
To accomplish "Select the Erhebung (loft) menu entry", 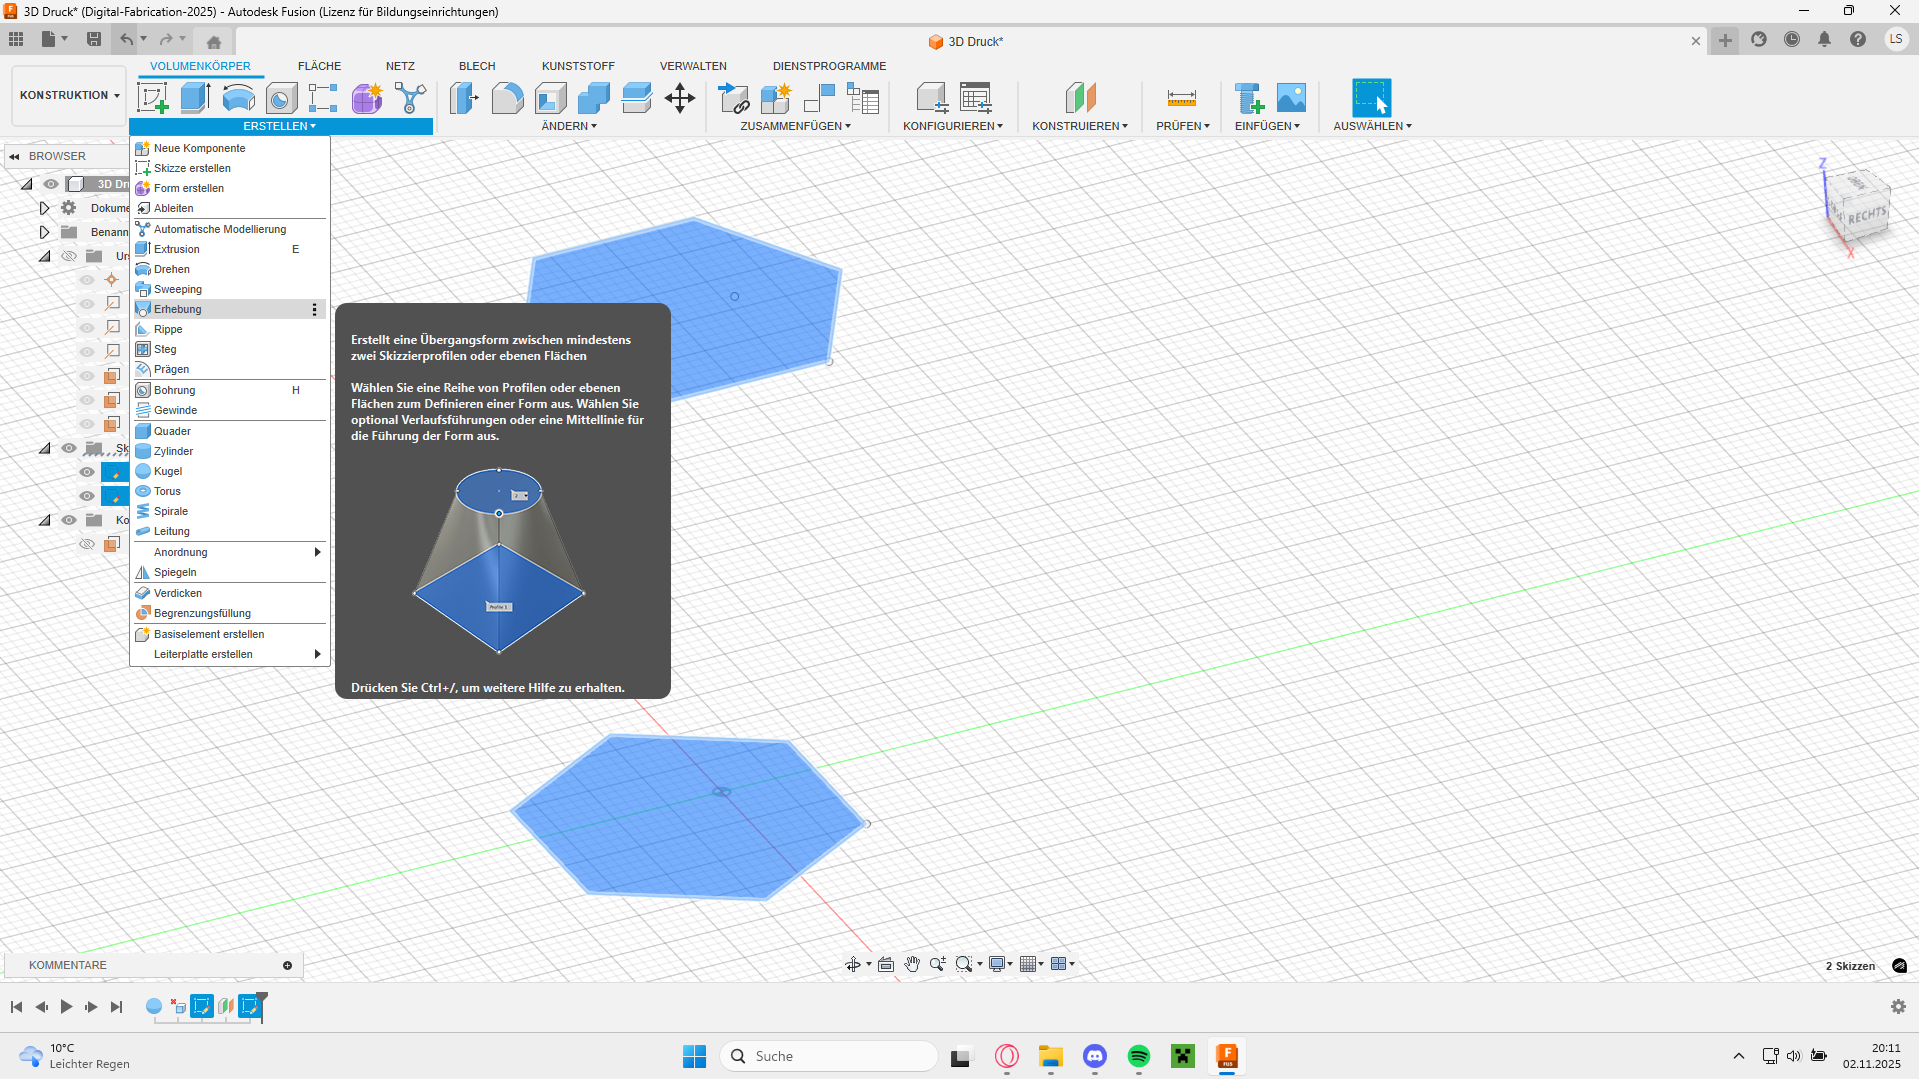I will click(x=178, y=309).
